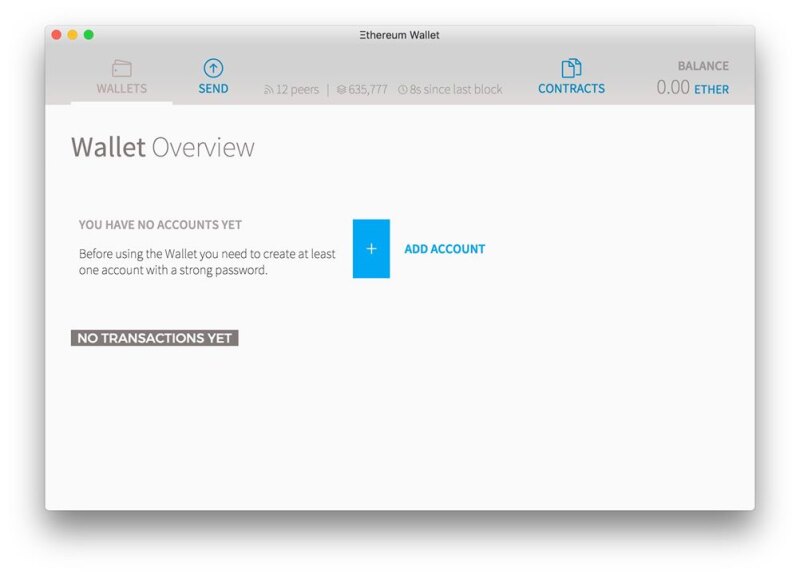
Task: Click the Send arrow icon
Action: coord(213,68)
